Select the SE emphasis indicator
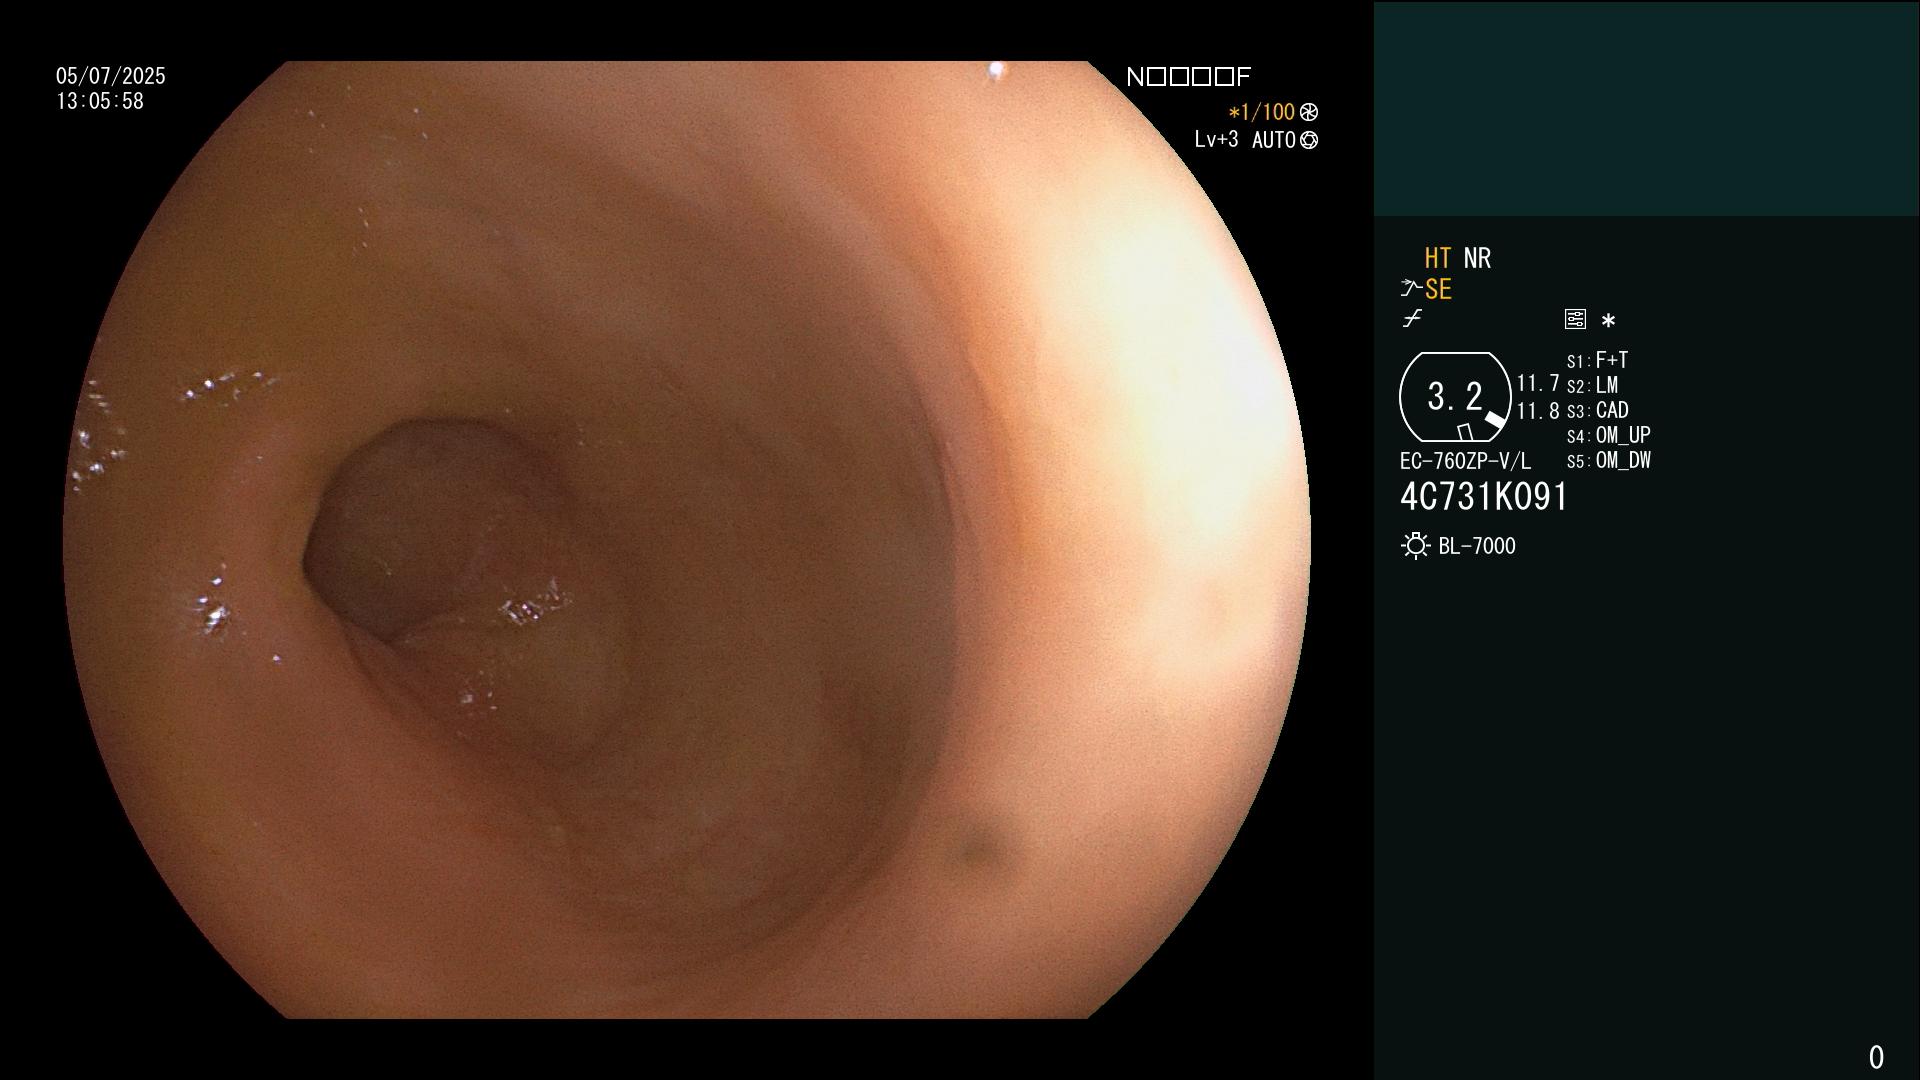 (x=1438, y=290)
